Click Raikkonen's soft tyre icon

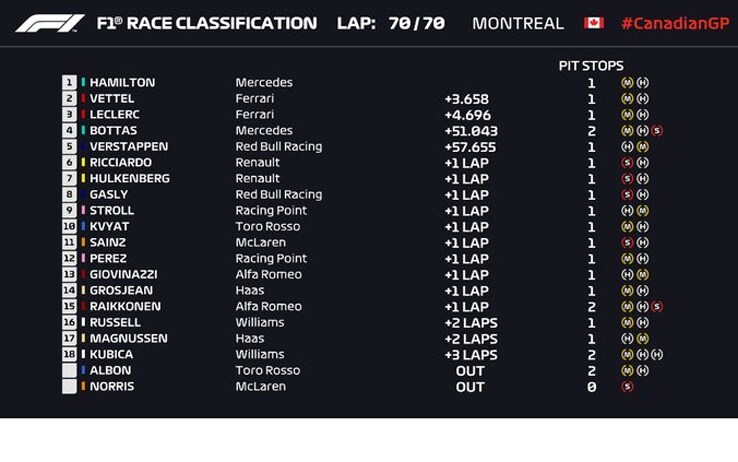coord(657,306)
